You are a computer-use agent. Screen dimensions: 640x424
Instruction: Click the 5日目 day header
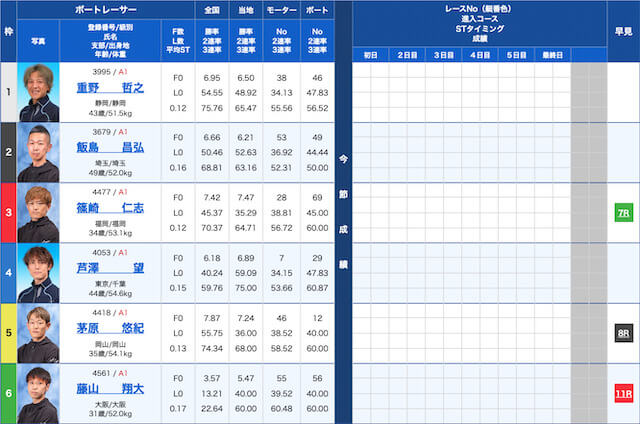pyautogui.click(x=516, y=55)
